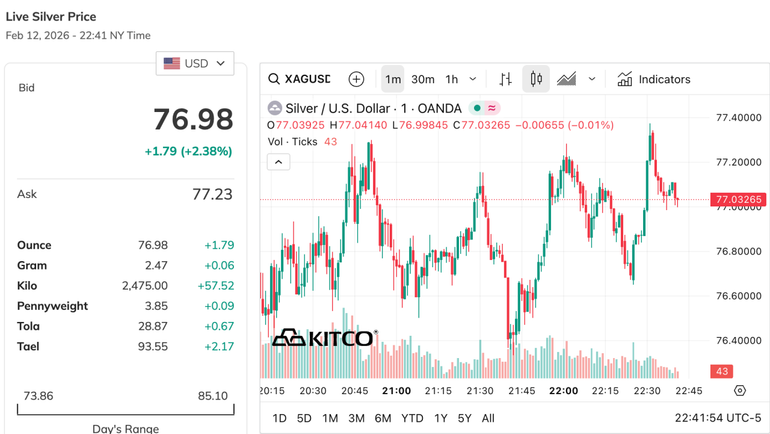Select the YTD date range
The height and width of the screenshot is (434, 770).
pos(411,418)
